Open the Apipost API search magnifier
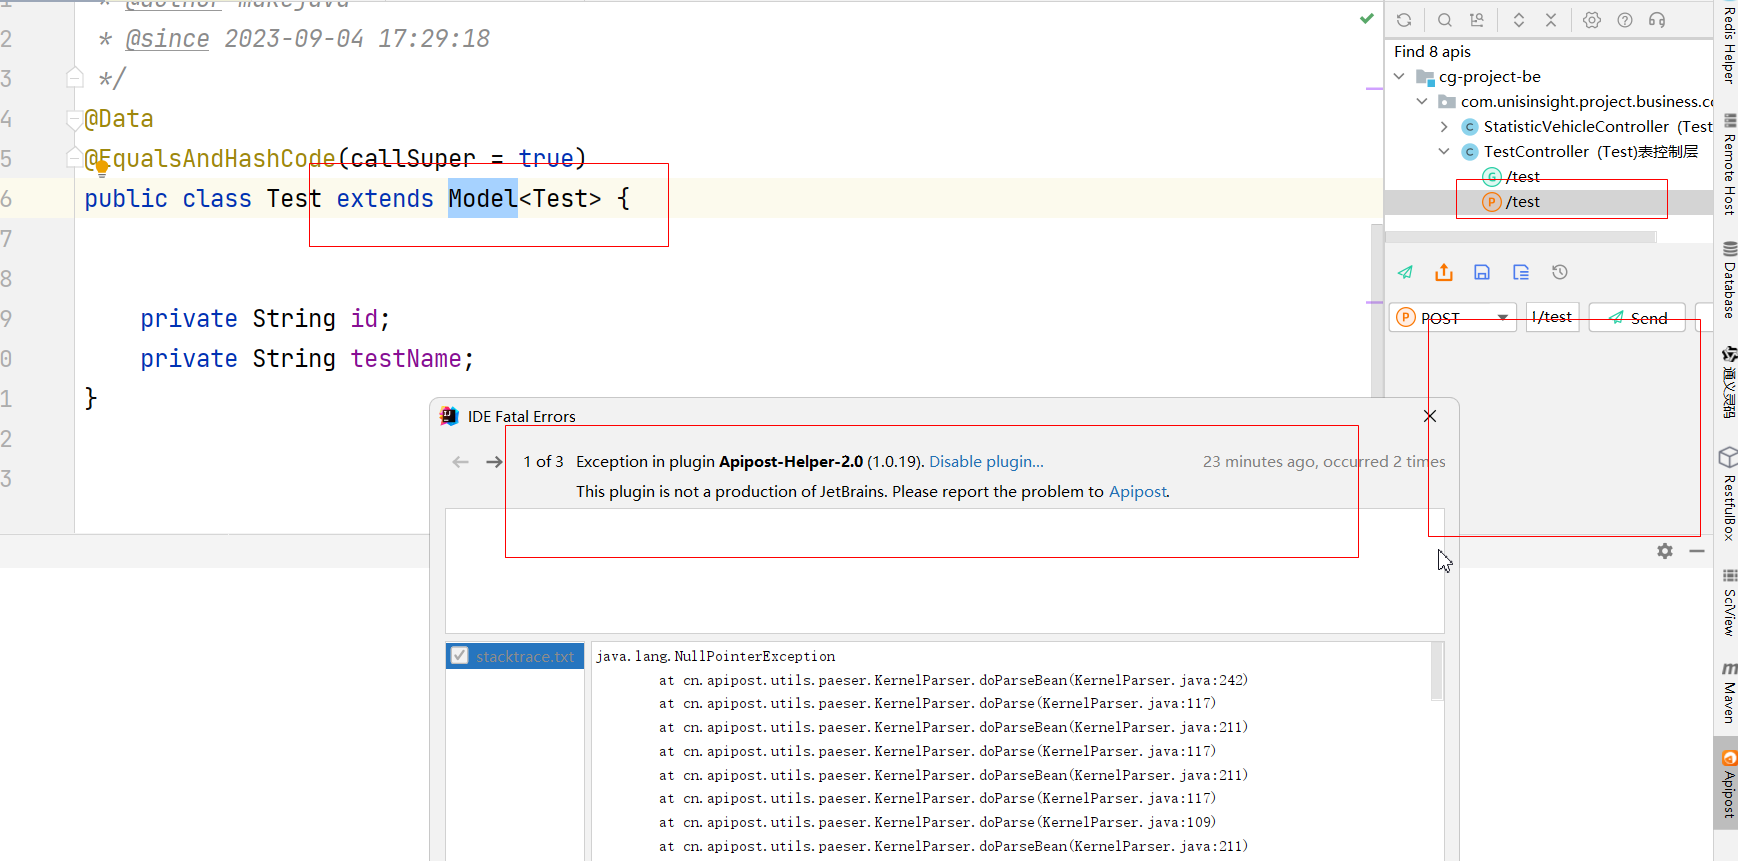The height and width of the screenshot is (861, 1738). pyautogui.click(x=1445, y=20)
